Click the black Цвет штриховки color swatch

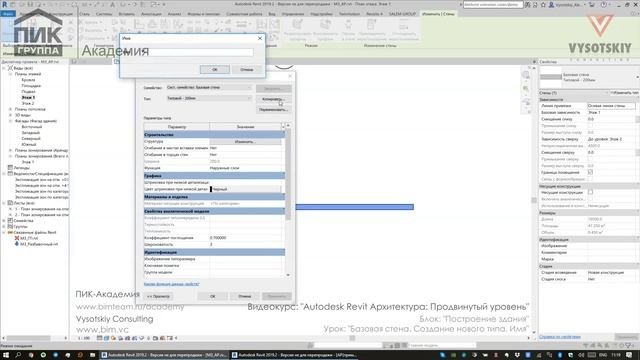pyautogui.click(x=211, y=189)
